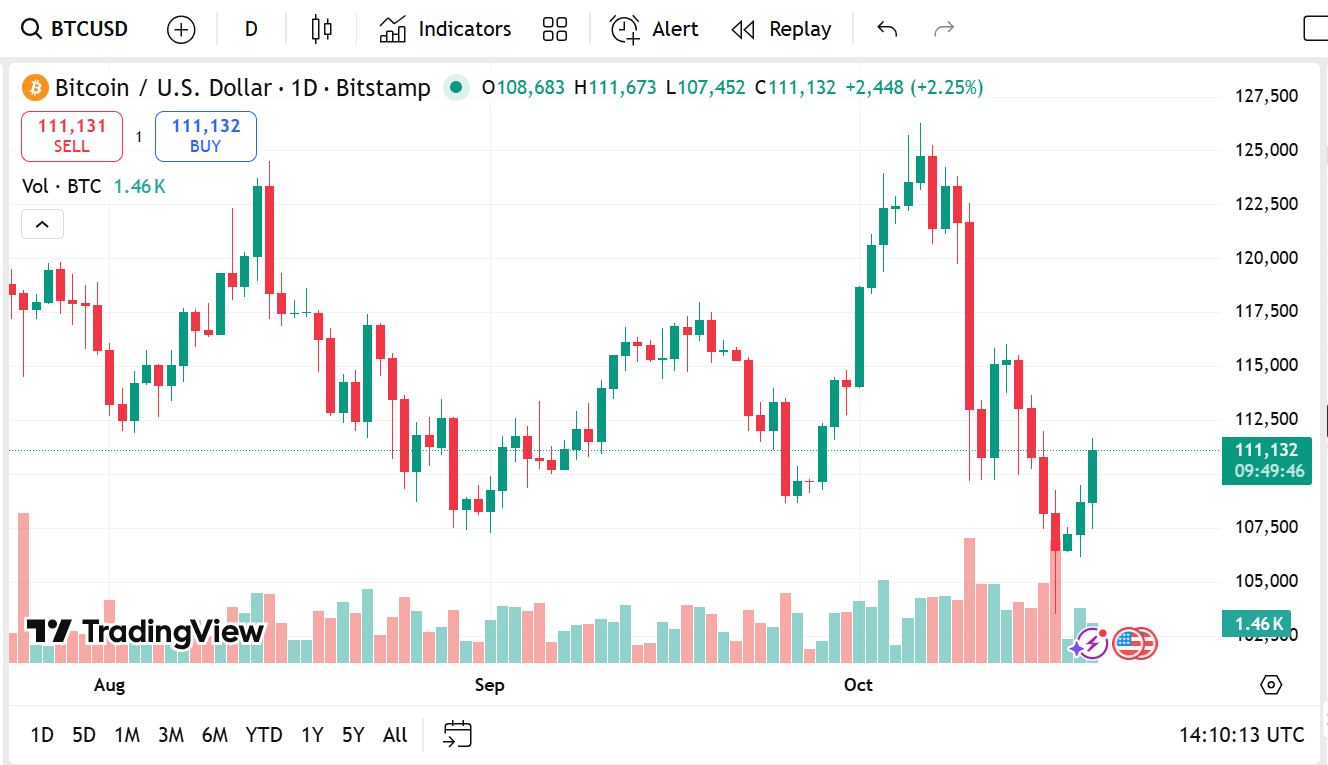The image size is (1328, 765).
Task: Open the D timeframe interval dropdown
Action: coord(251,29)
